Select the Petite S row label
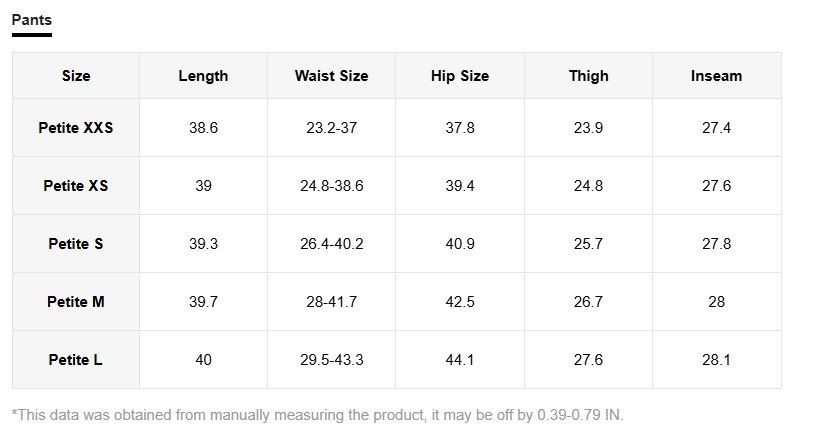 (x=76, y=244)
